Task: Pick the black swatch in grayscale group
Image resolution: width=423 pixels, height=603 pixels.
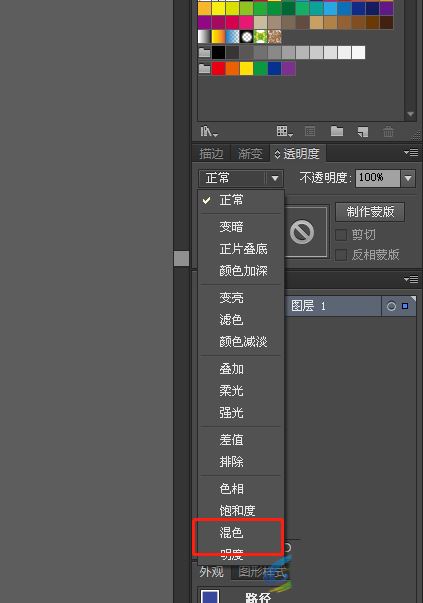Action: tap(218, 52)
